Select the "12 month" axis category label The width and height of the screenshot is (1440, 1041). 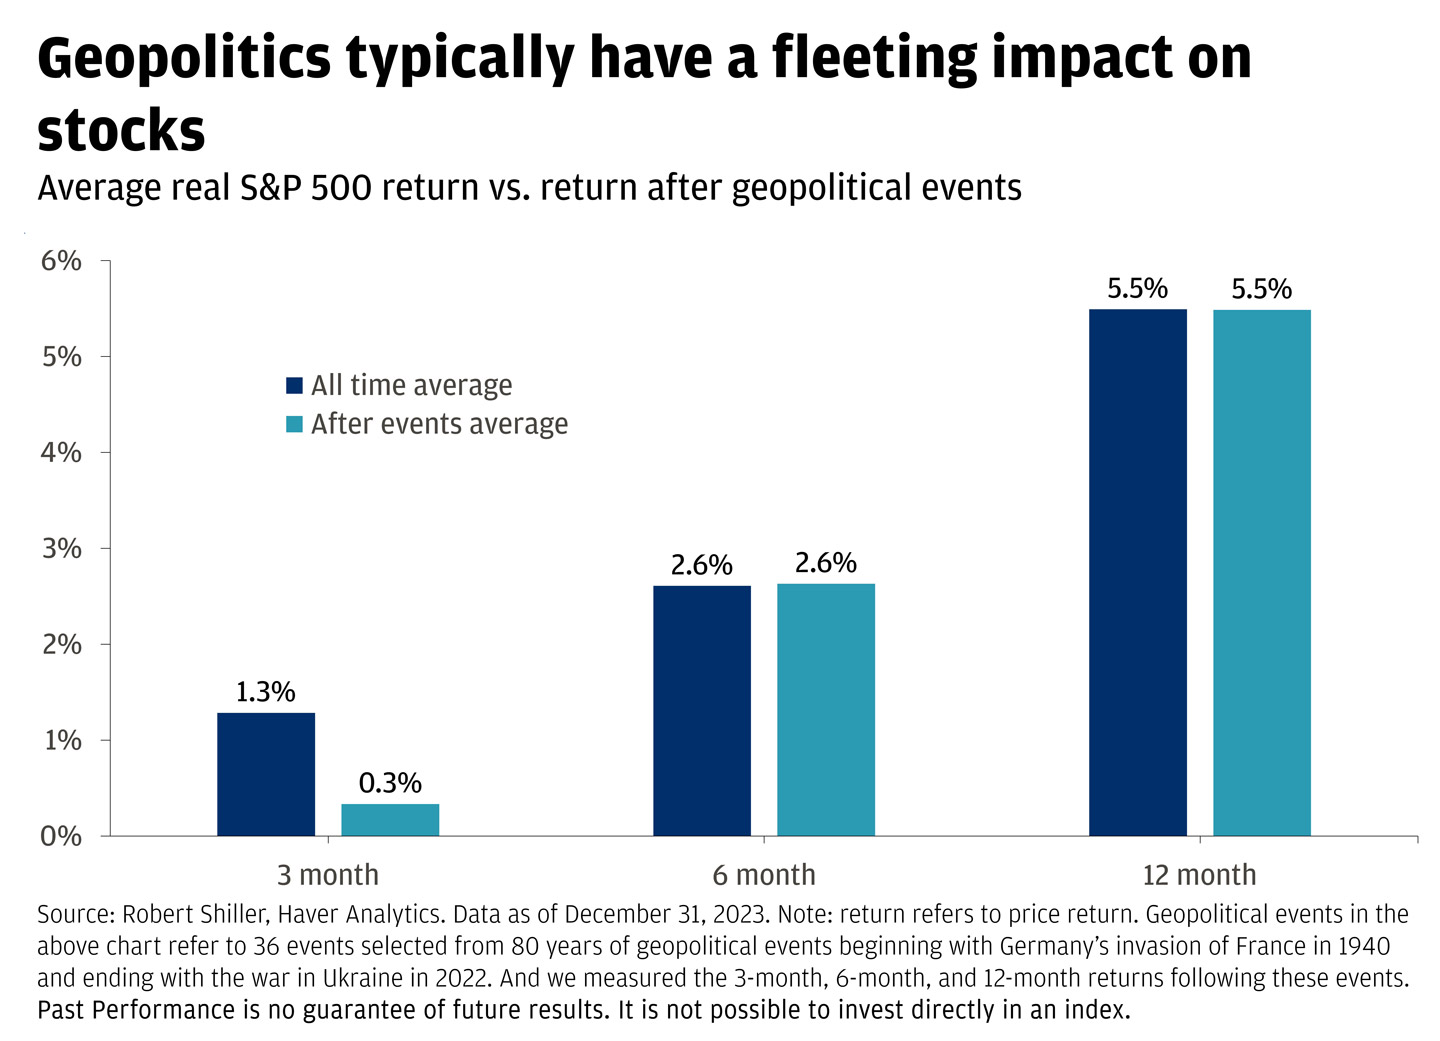click(1199, 875)
